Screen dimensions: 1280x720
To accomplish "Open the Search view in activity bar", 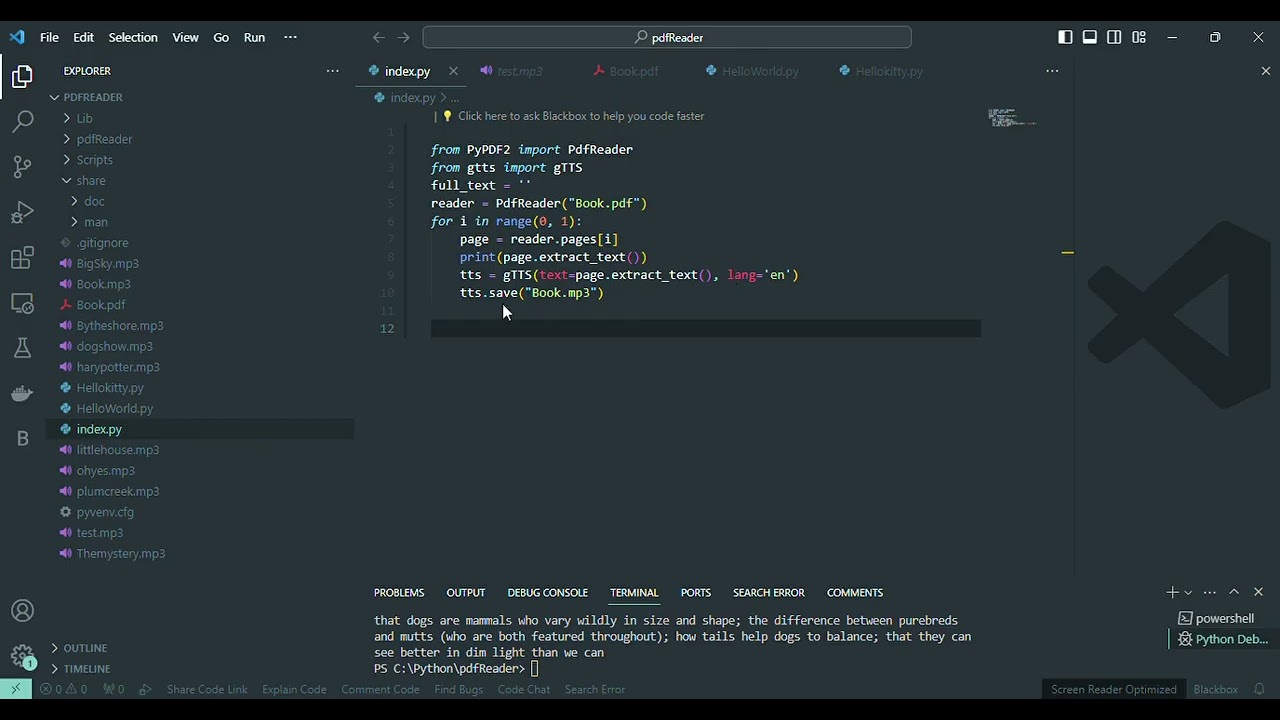I will (x=22, y=122).
